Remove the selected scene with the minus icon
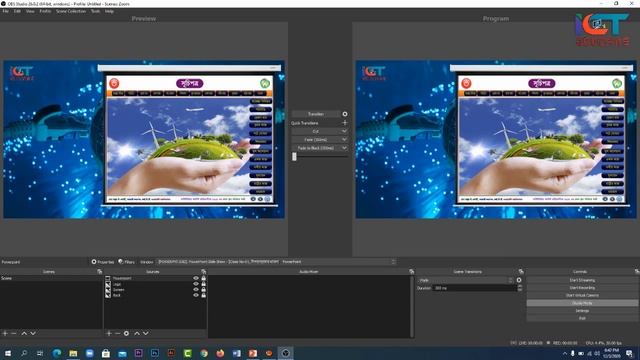Image resolution: width=640 pixels, height=360 pixels. click(14, 333)
